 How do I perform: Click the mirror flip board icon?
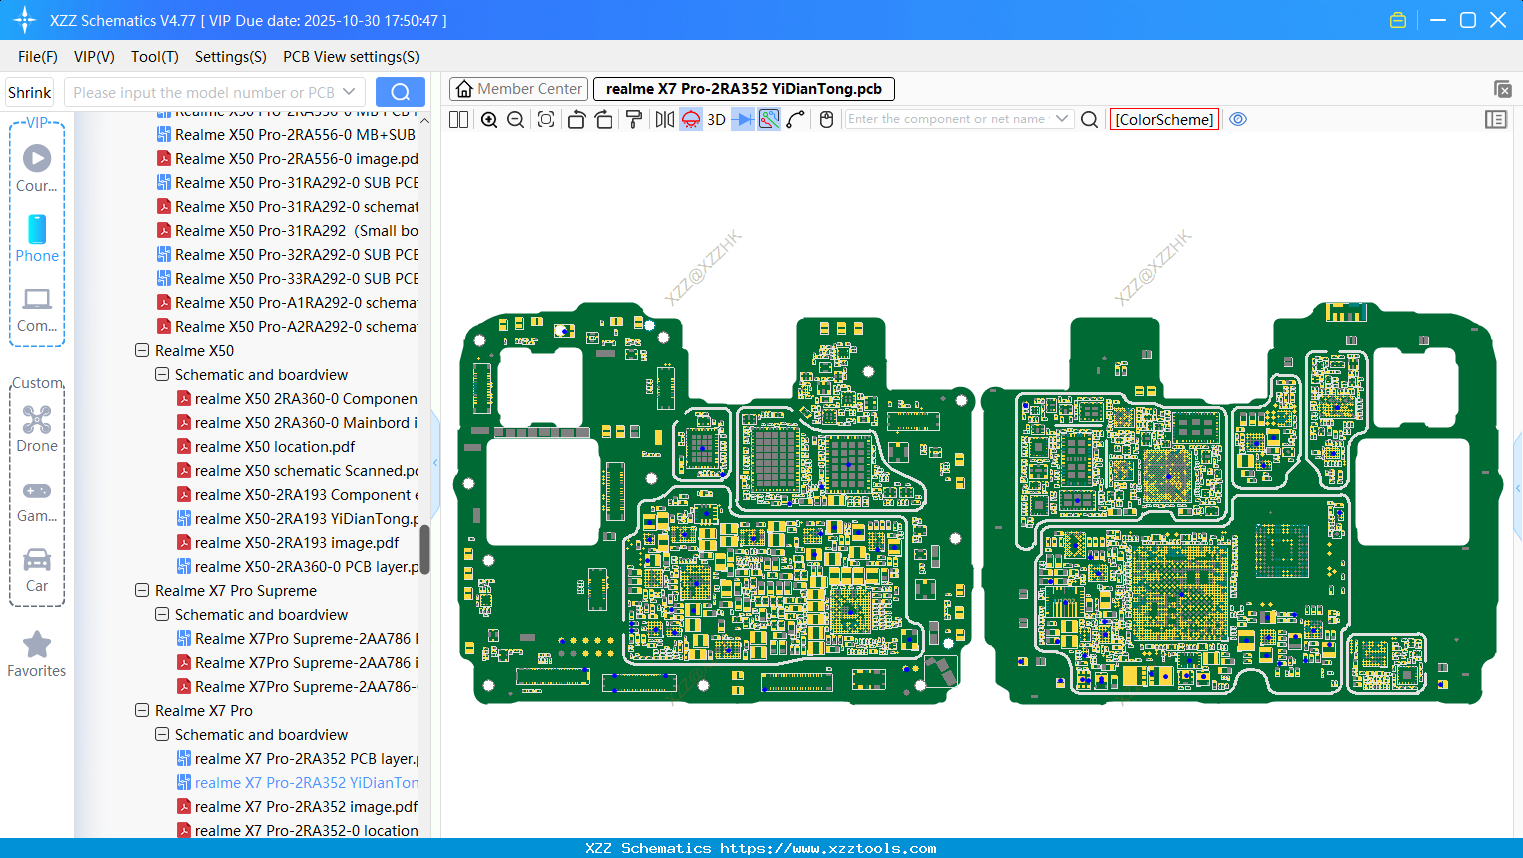coord(664,120)
